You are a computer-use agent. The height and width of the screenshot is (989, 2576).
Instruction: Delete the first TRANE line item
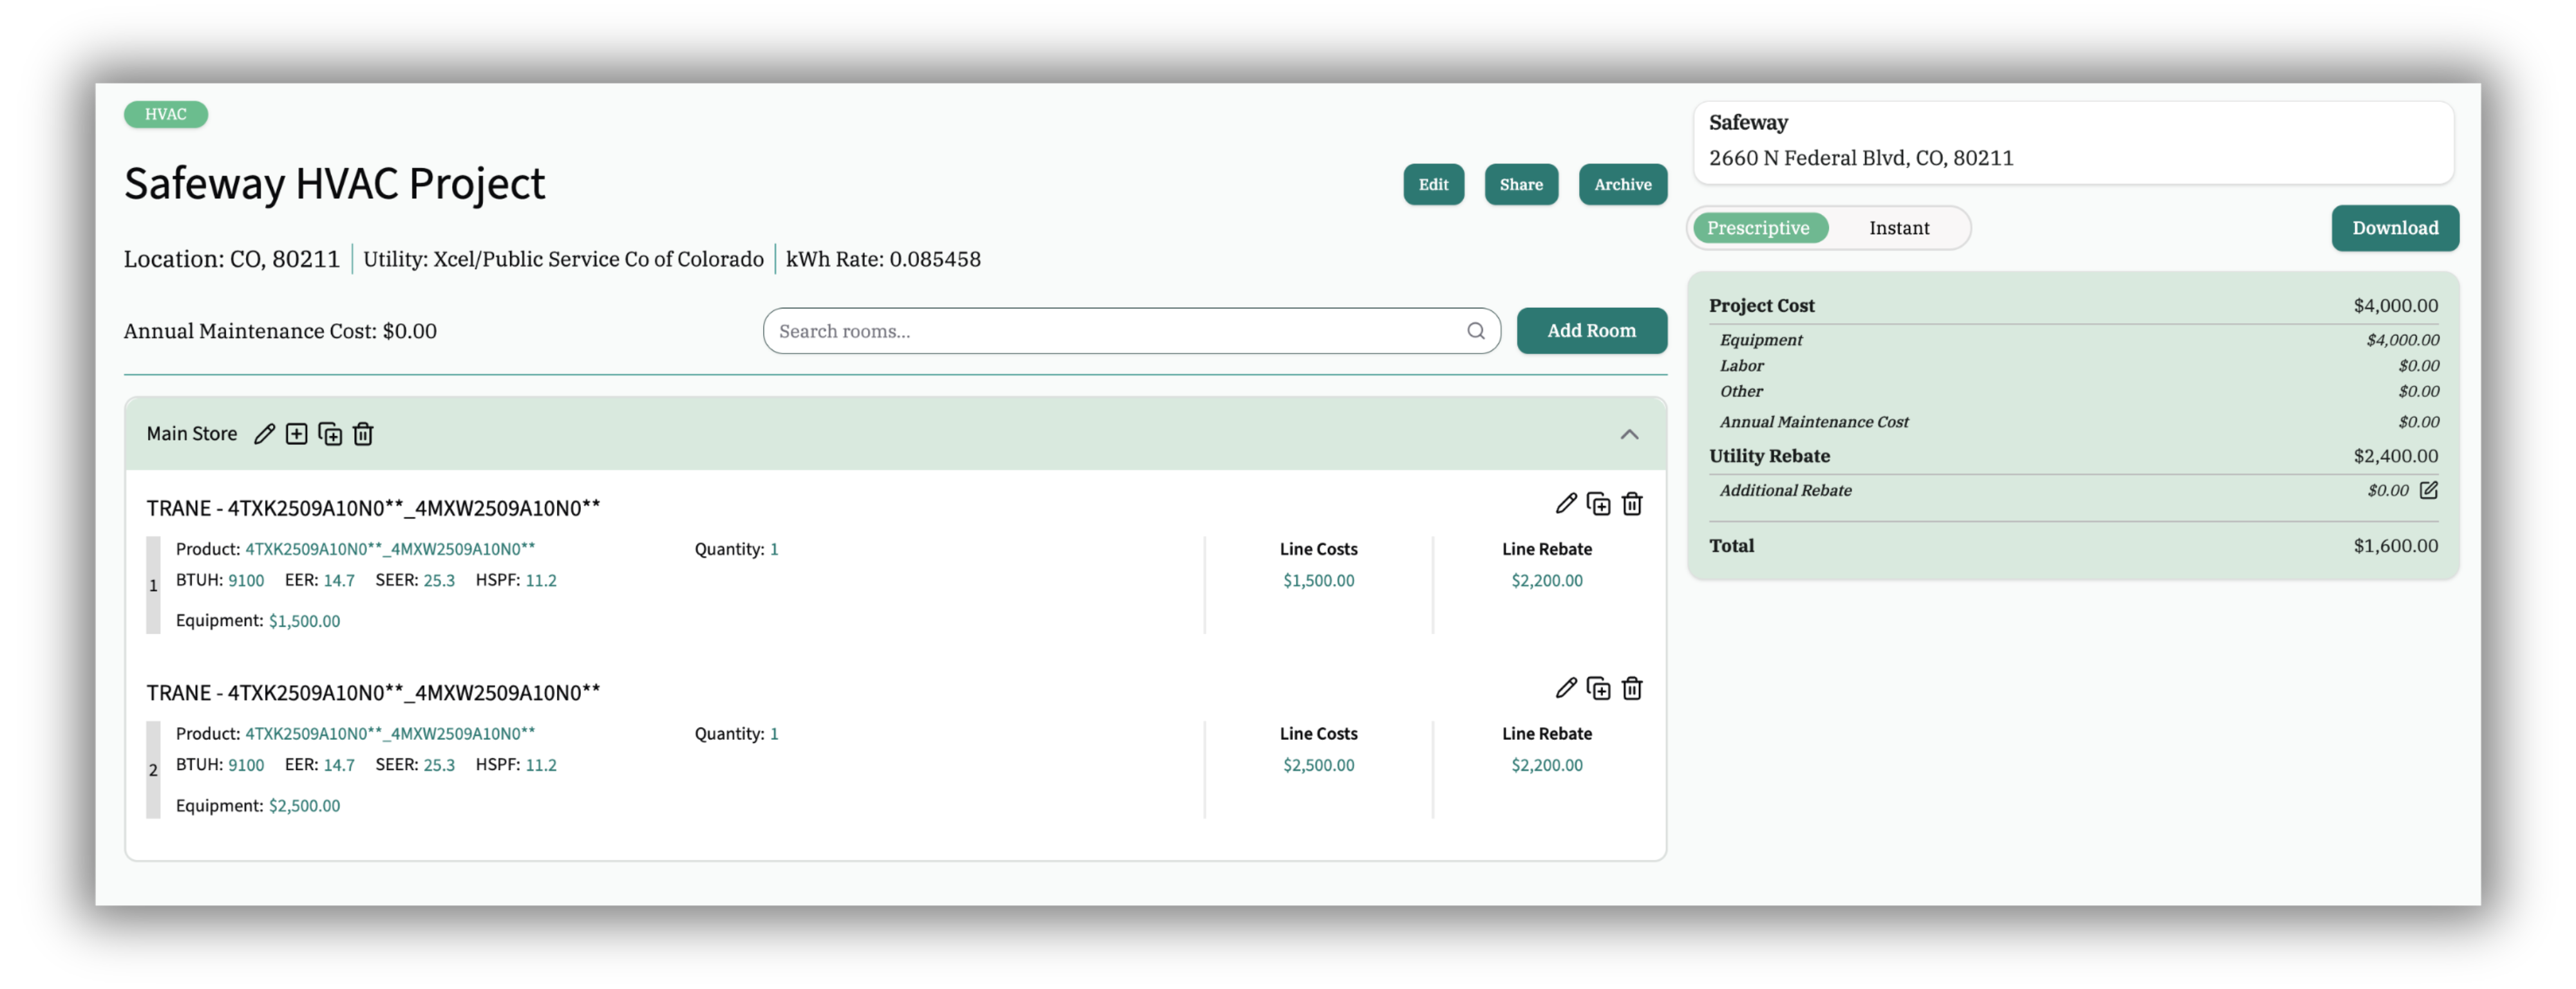(1632, 504)
